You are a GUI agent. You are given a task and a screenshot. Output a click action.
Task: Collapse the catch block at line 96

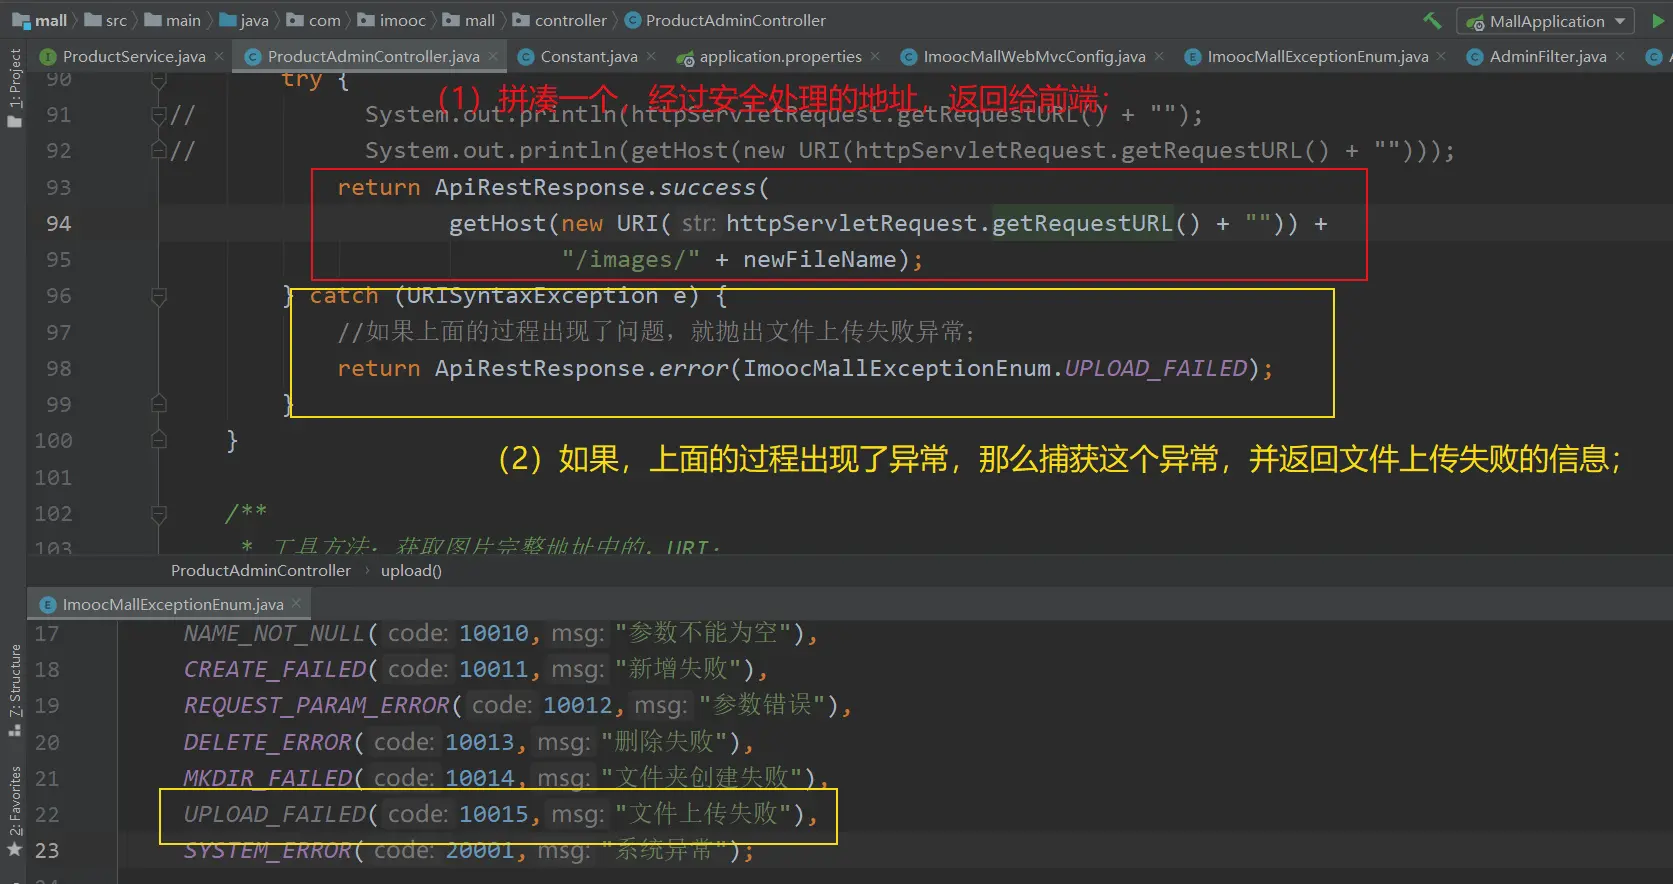[158, 296]
